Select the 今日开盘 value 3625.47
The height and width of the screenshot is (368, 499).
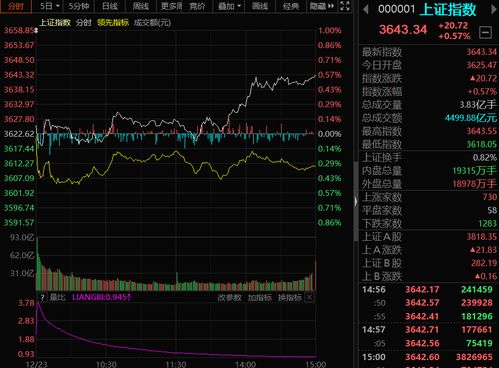coord(481,65)
